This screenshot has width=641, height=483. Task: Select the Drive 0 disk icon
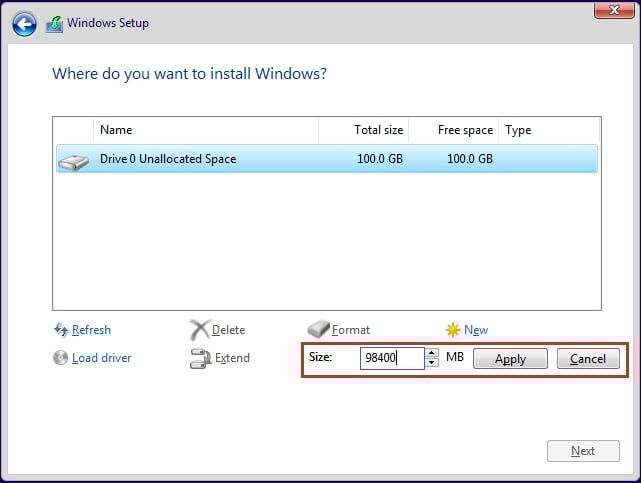(x=74, y=162)
